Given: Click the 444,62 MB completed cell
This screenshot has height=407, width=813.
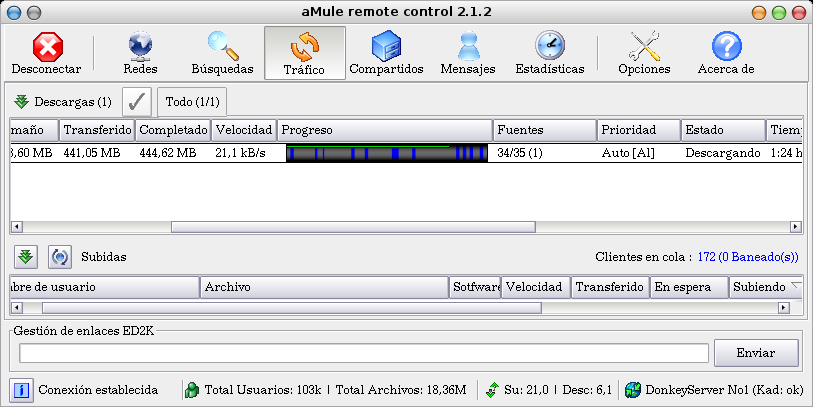Looking at the screenshot, I should 167,153.
